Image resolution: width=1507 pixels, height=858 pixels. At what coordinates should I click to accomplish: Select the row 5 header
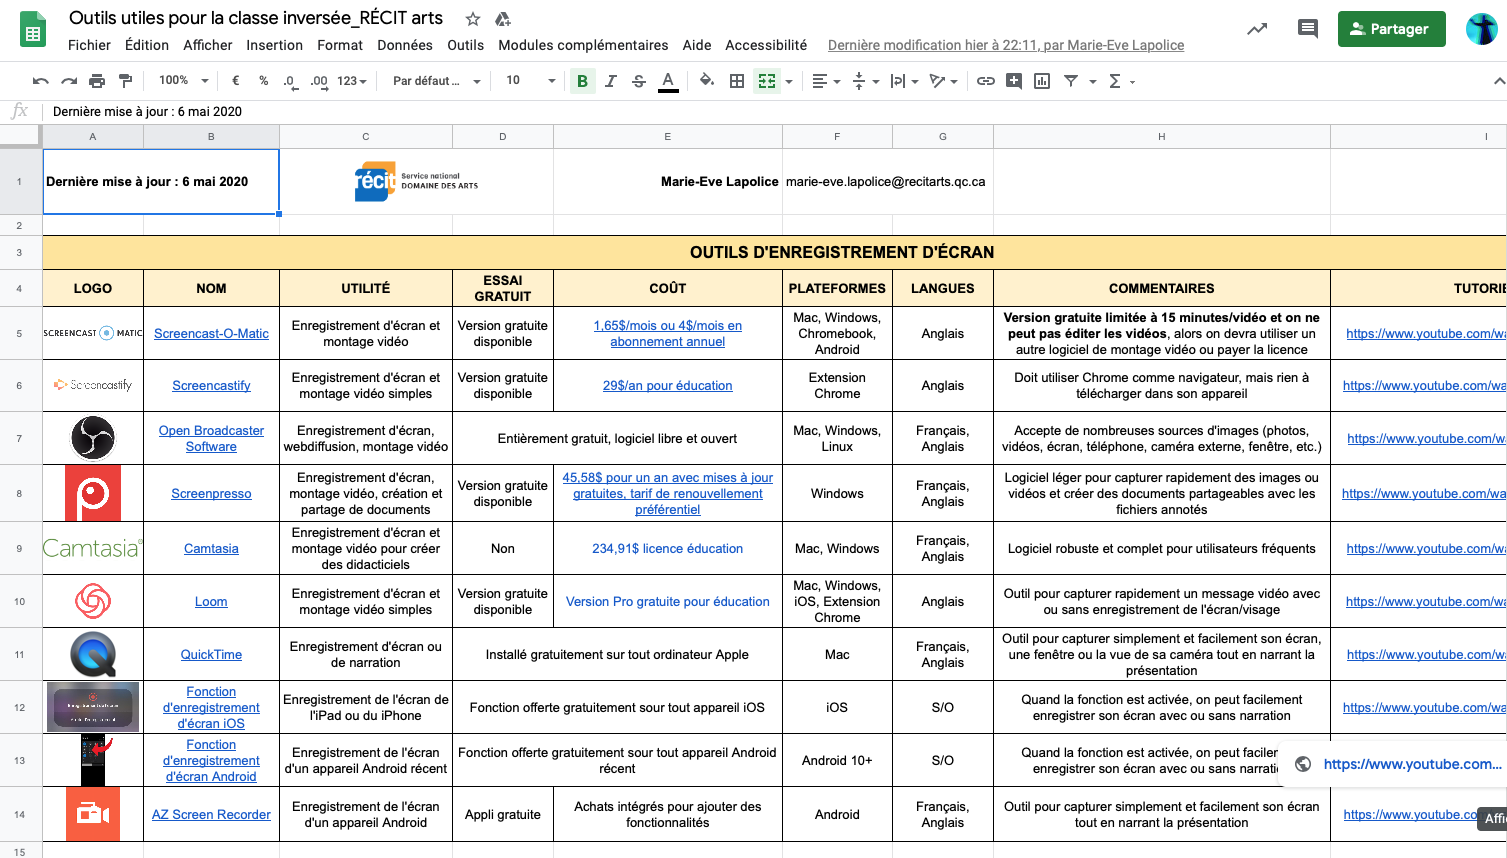tap(20, 333)
